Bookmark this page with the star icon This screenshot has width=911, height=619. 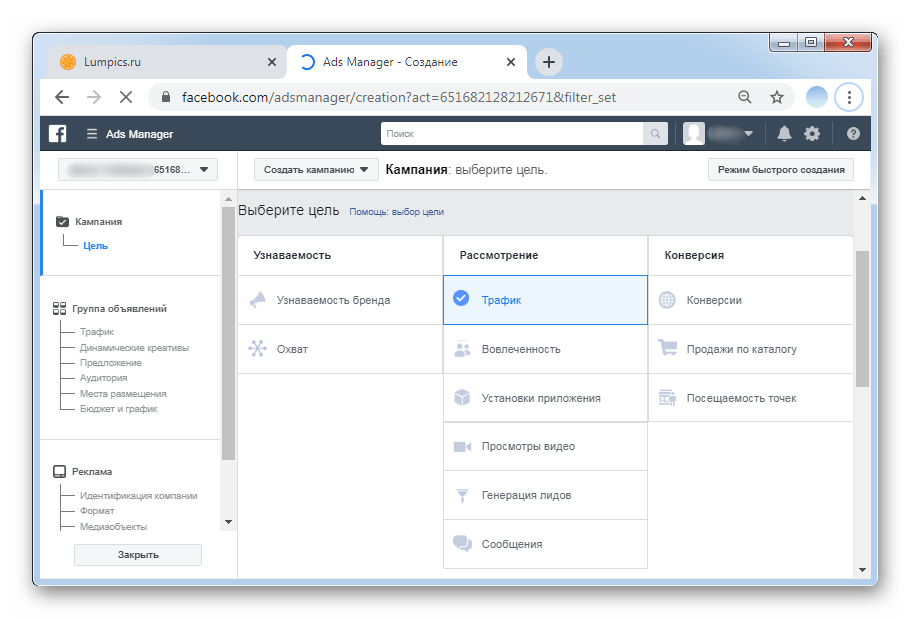tap(777, 97)
